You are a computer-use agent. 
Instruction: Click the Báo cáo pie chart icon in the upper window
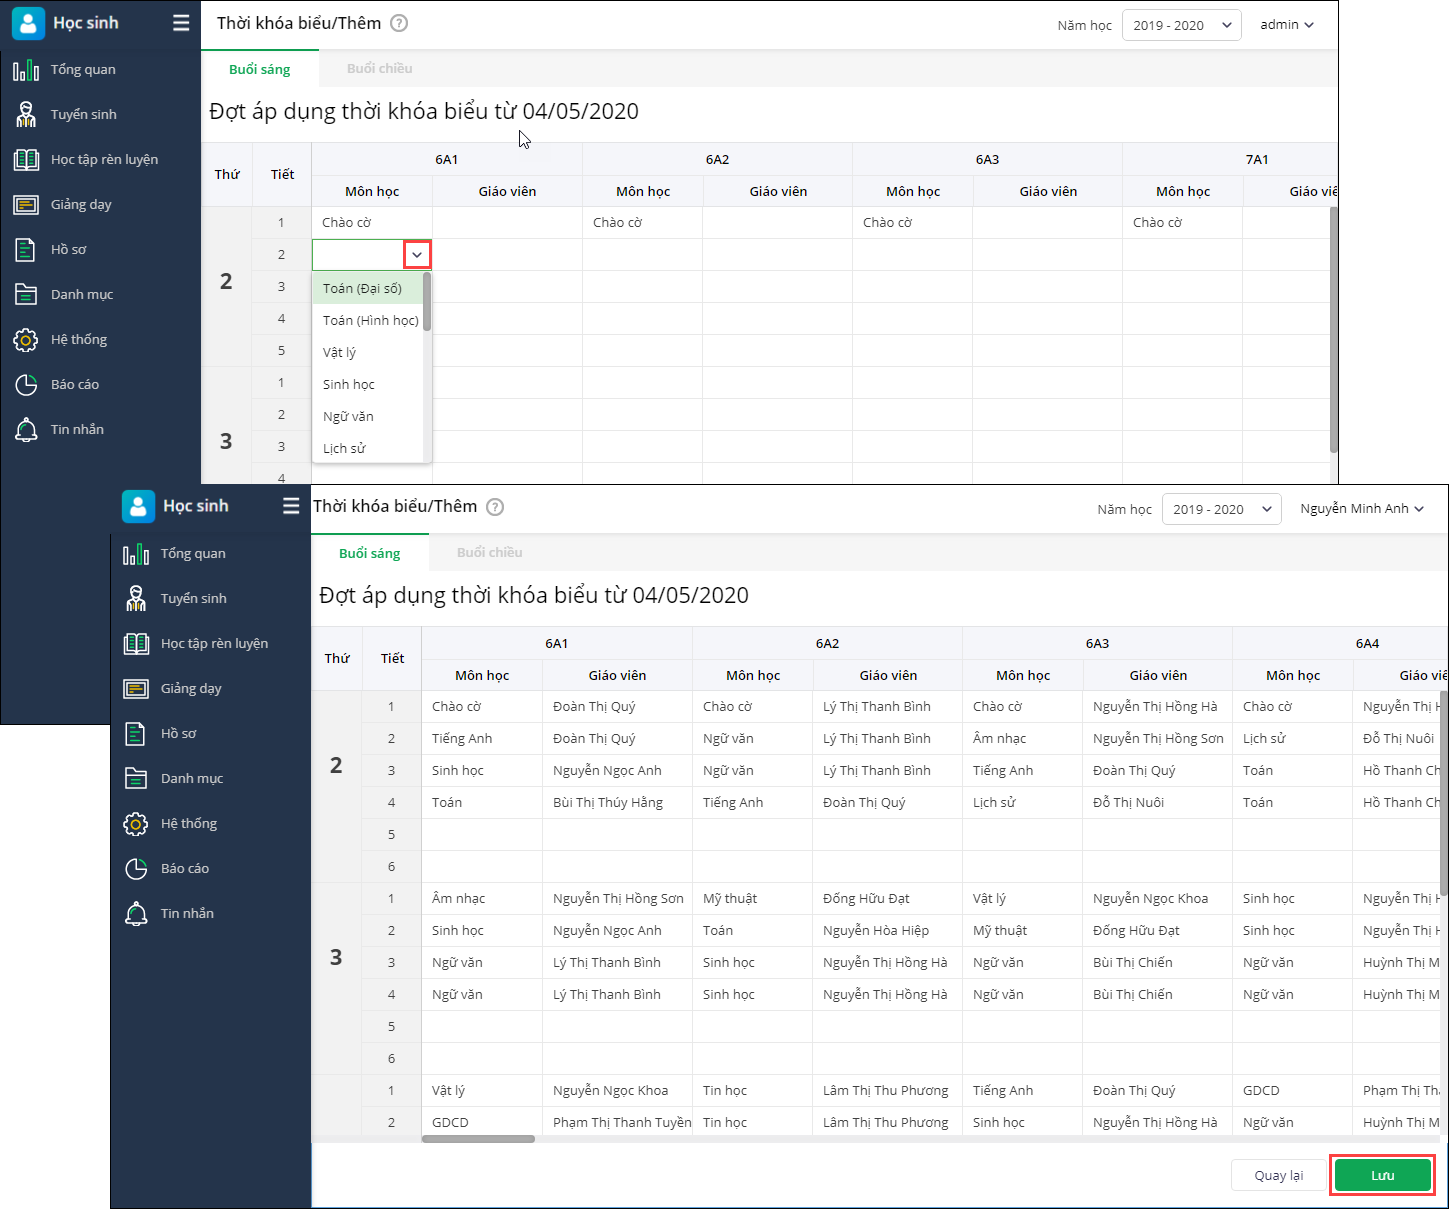26,385
